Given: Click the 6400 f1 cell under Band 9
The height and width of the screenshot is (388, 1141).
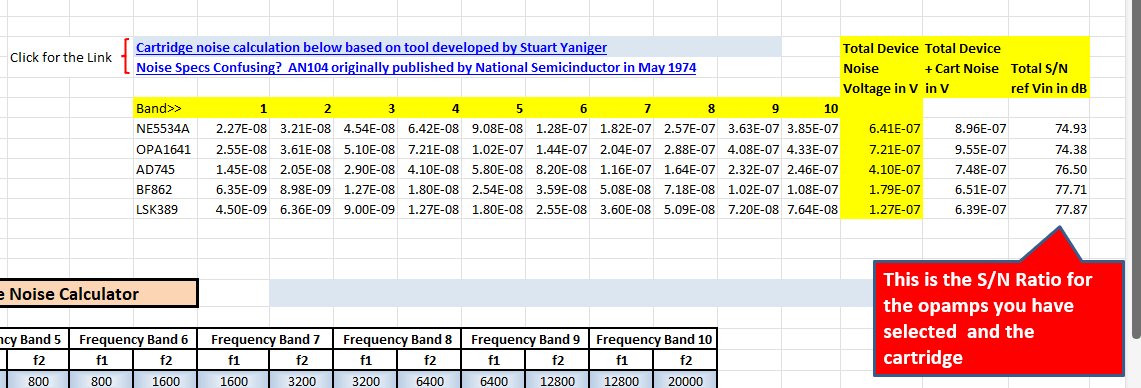Looking at the screenshot, I should click(x=493, y=379).
